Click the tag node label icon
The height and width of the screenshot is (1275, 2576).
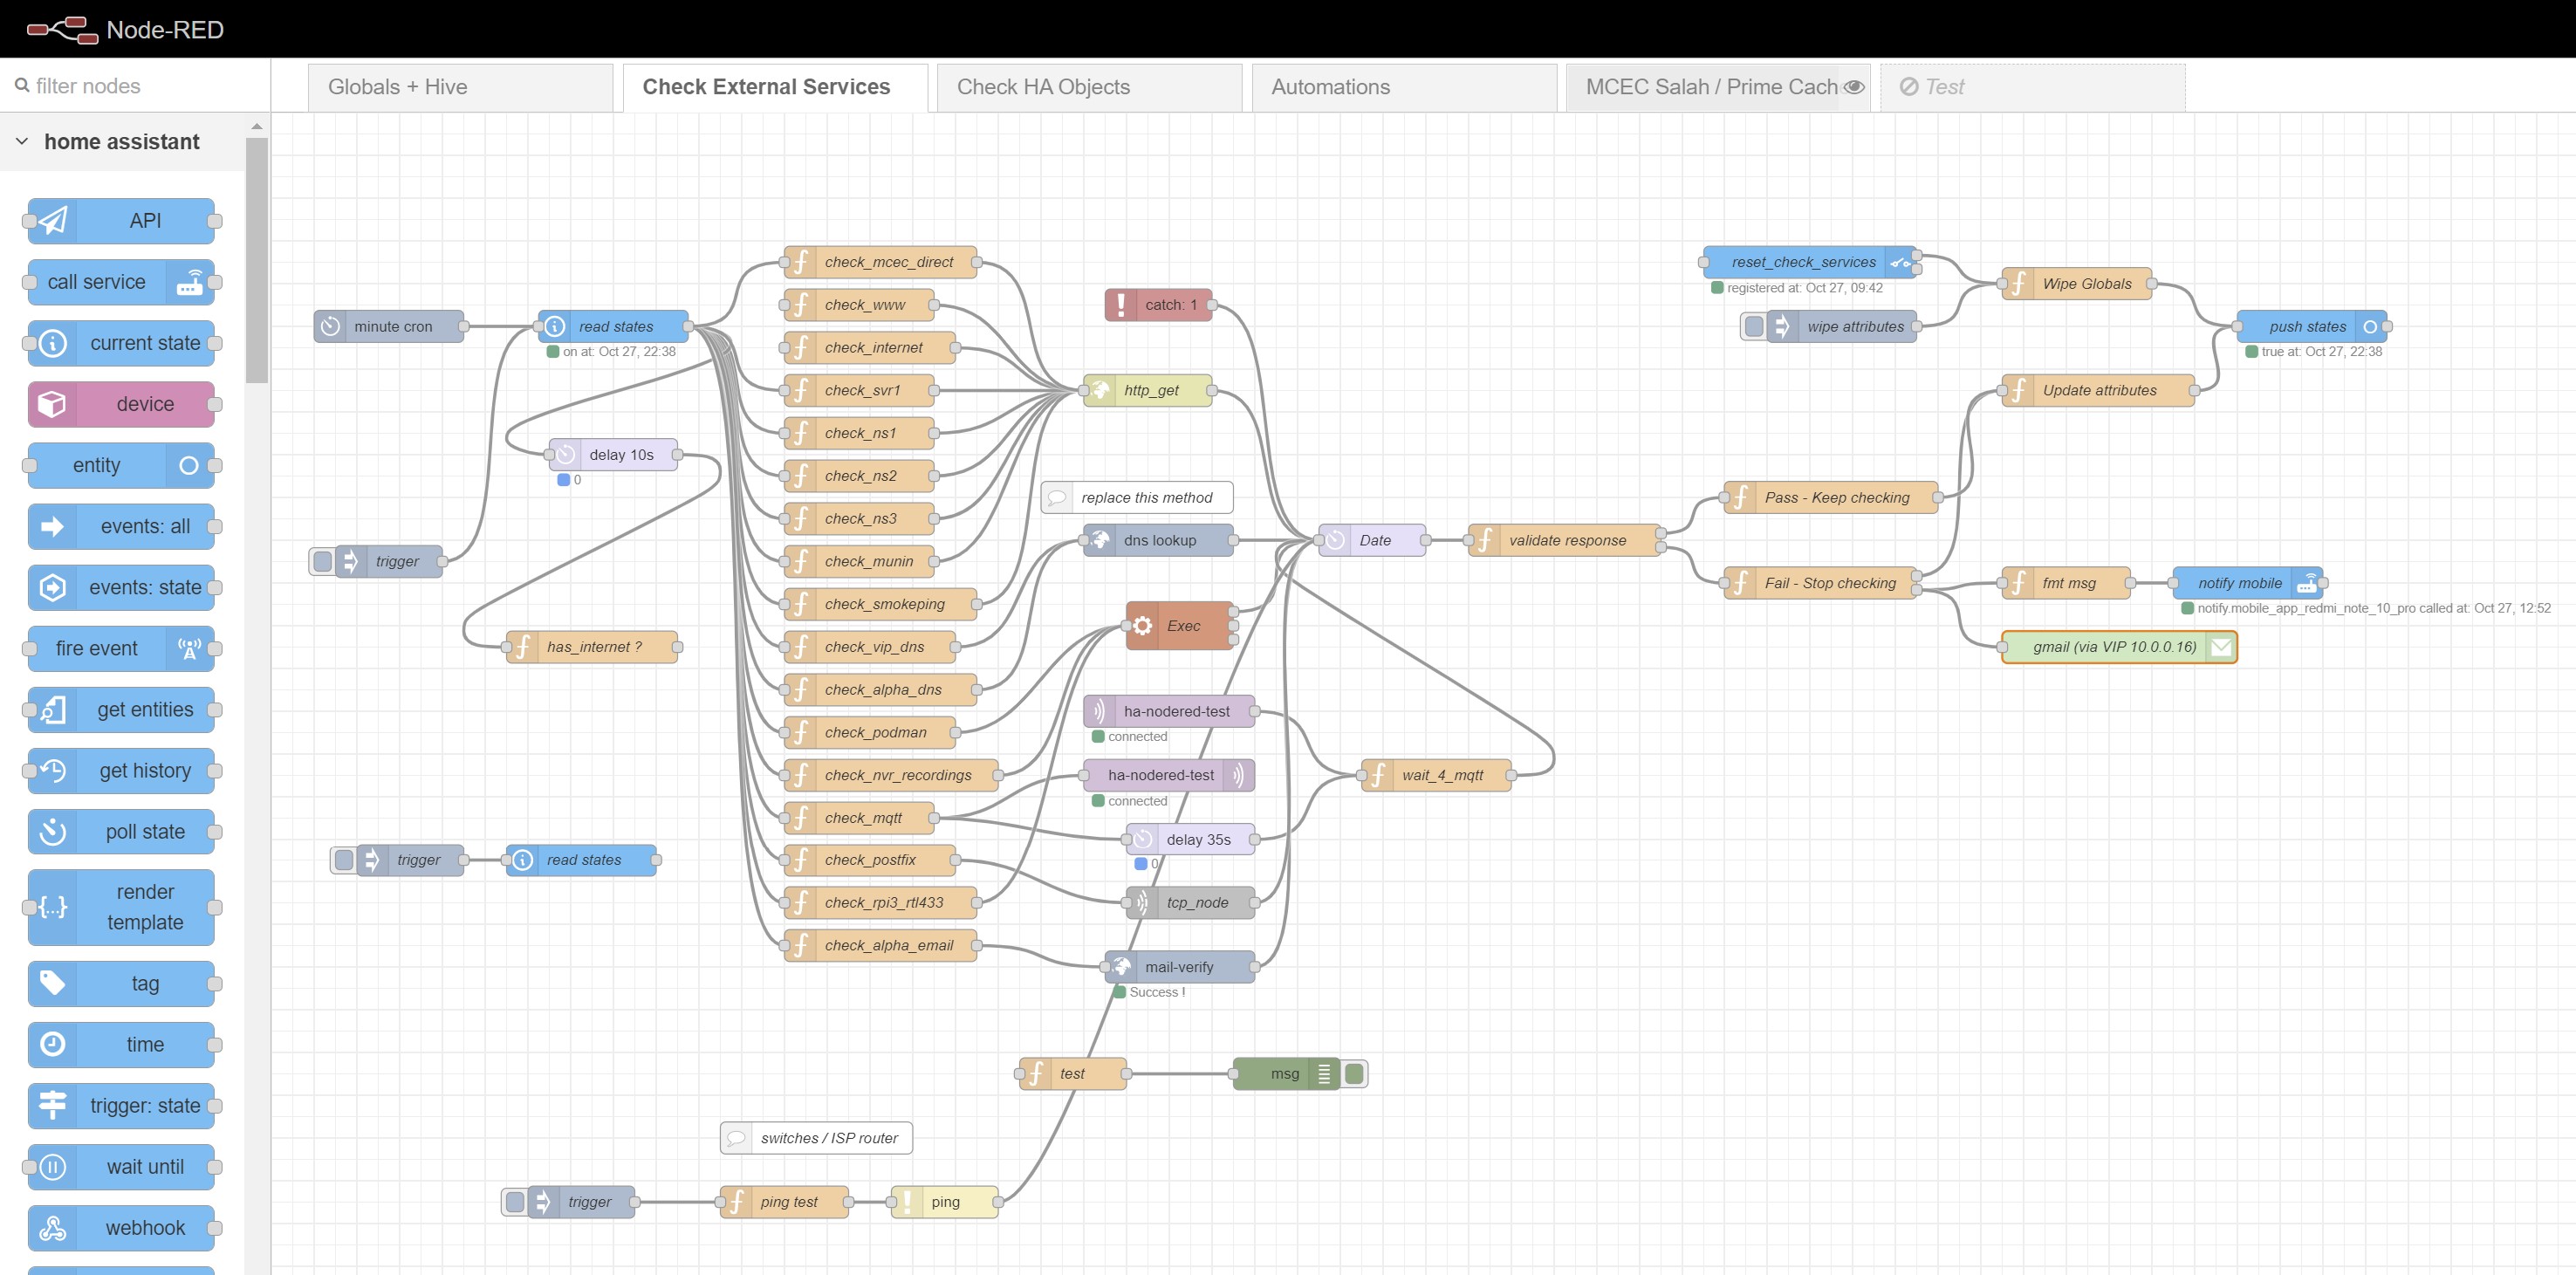[53, 984]
